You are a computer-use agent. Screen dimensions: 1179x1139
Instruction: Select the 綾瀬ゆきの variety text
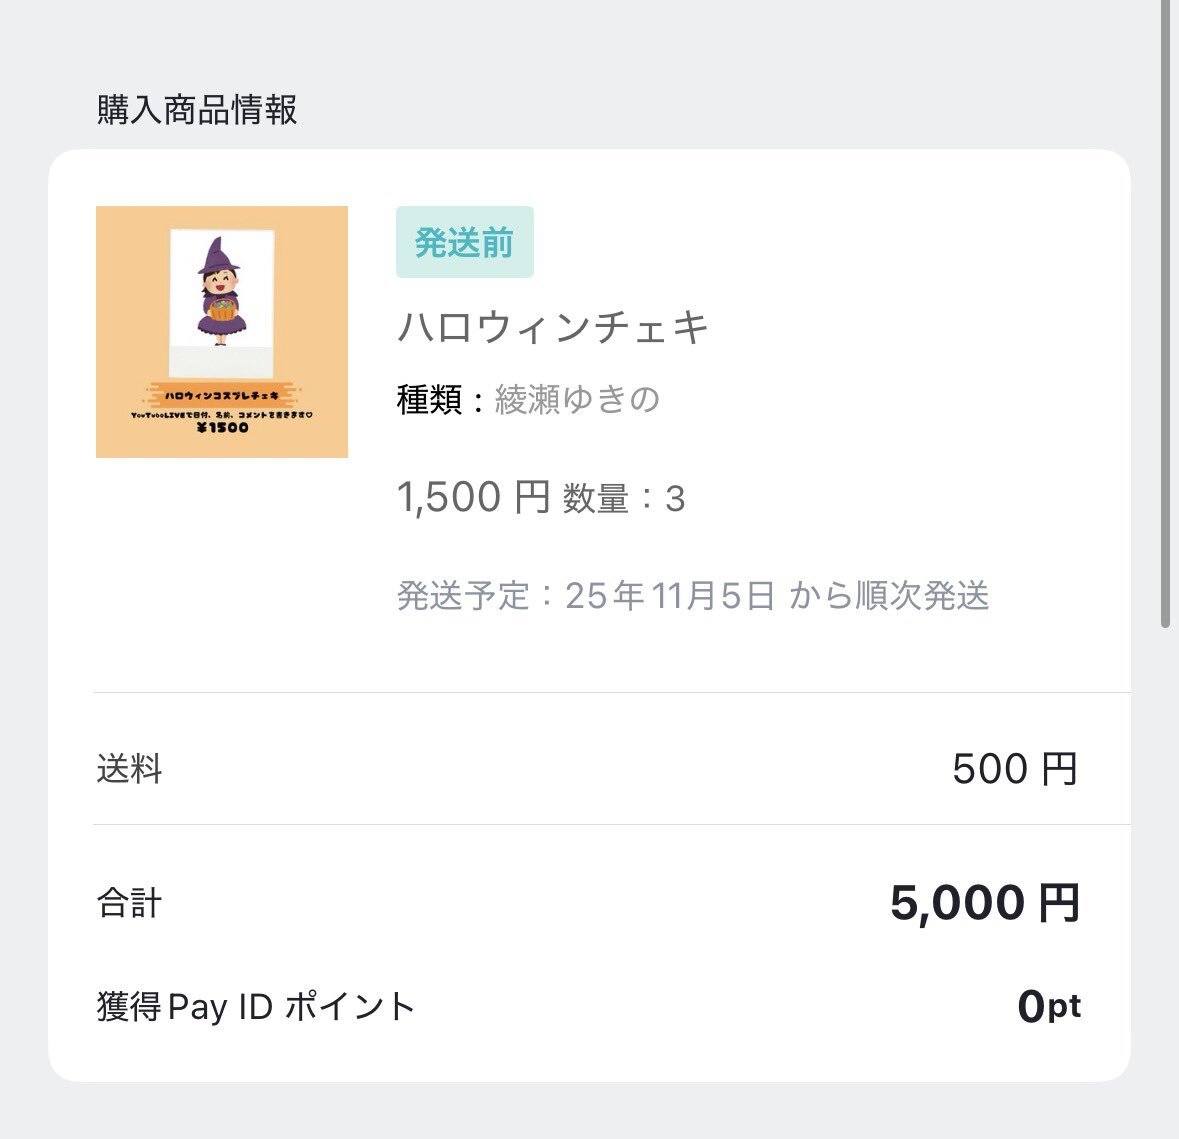[x=577, y=399]
